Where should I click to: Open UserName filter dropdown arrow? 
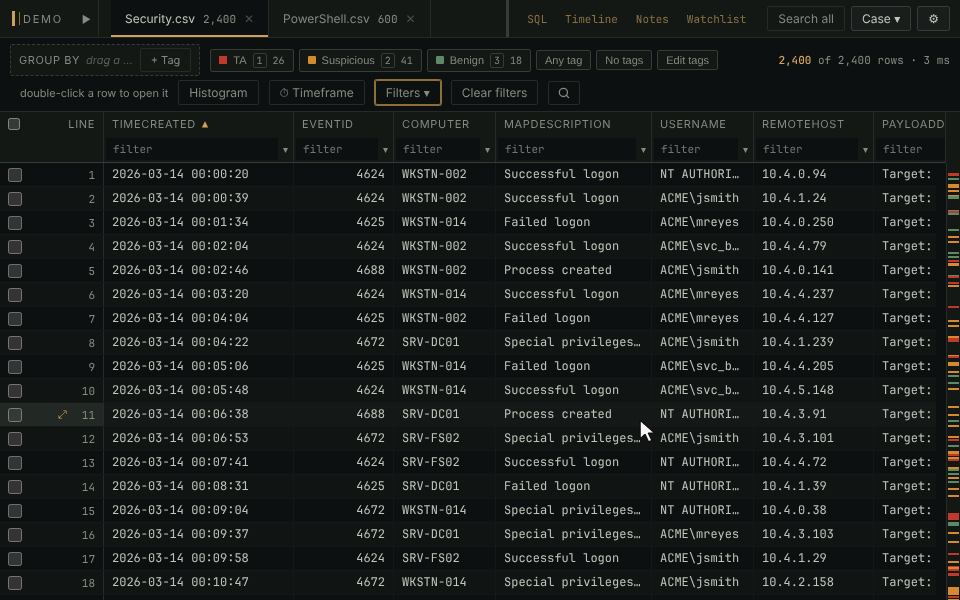[x=745, y=150]
